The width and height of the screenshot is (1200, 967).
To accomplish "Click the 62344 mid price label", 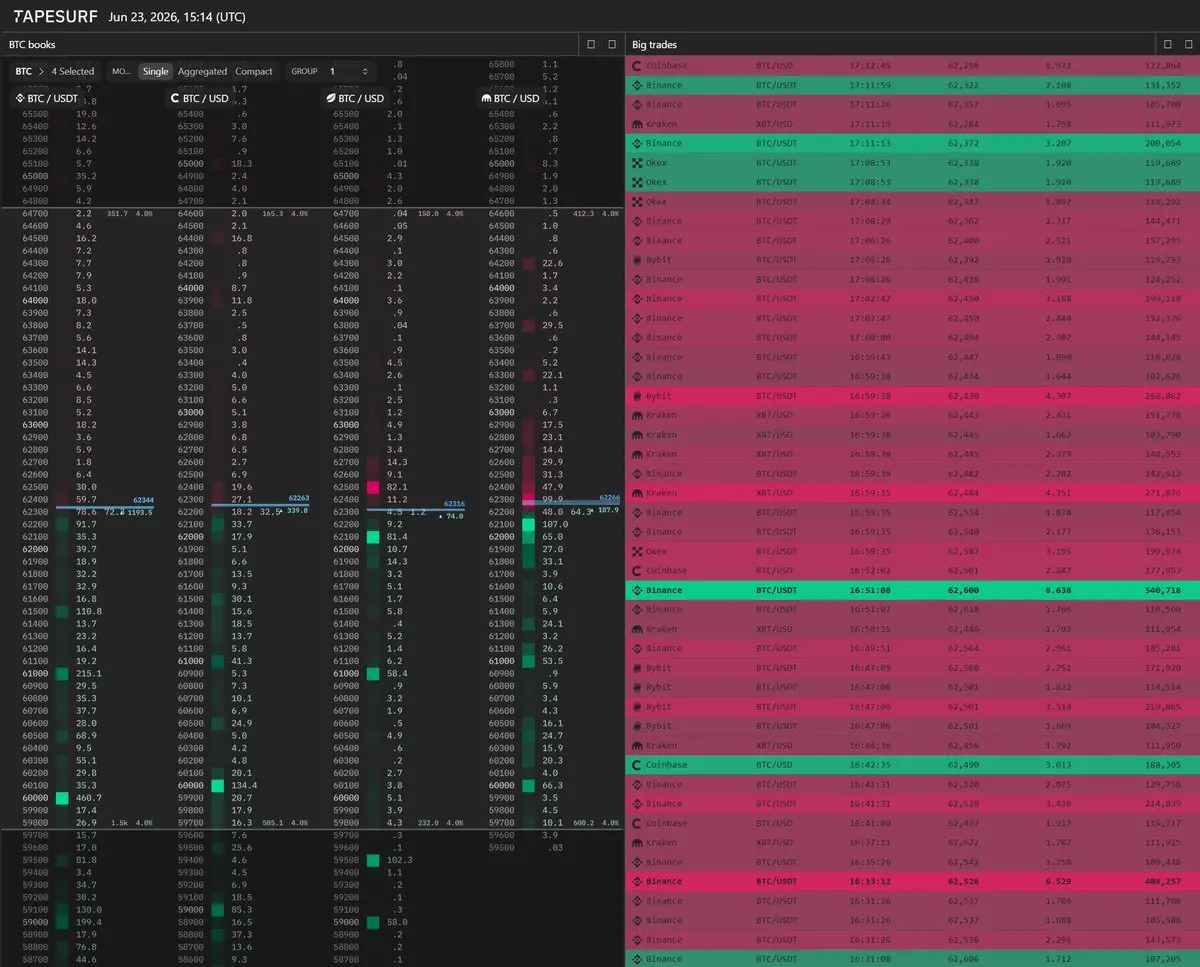I will (x=143, y=501).
